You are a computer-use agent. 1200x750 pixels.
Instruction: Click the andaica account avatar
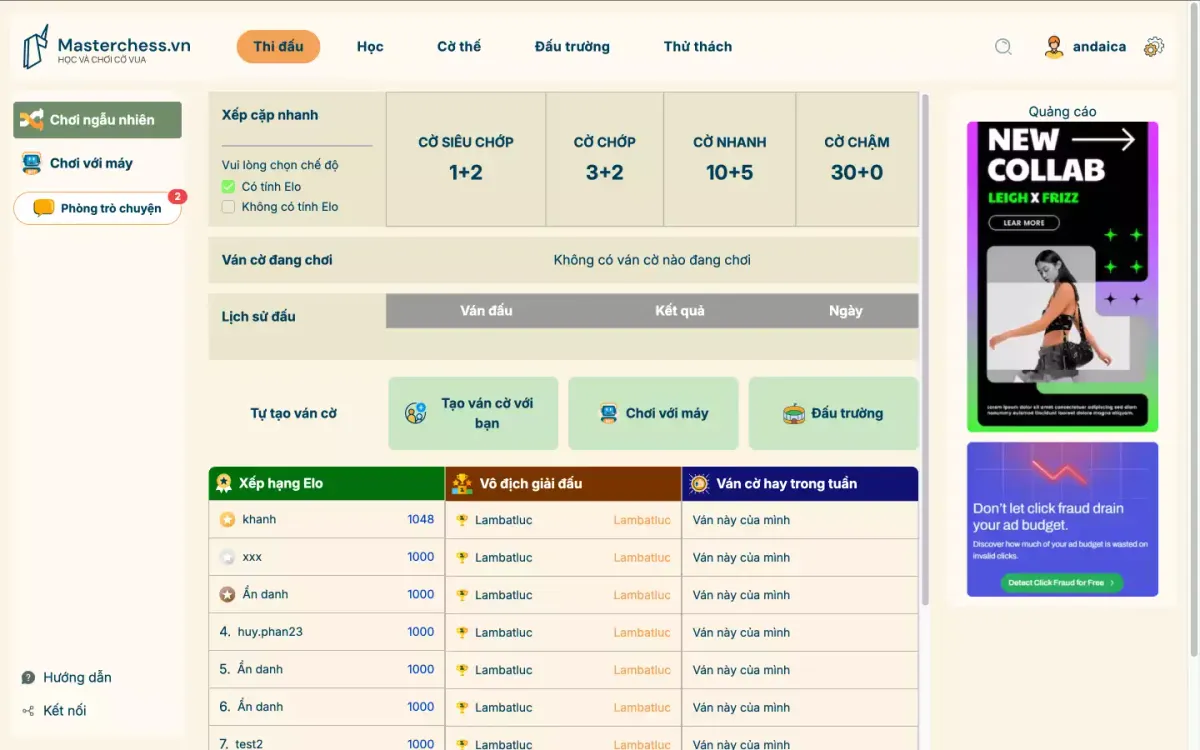1053,46
